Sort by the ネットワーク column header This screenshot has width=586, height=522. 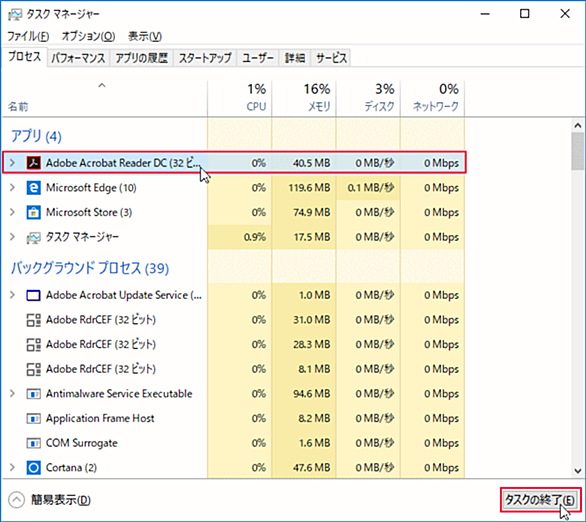[x=433, y=98]
